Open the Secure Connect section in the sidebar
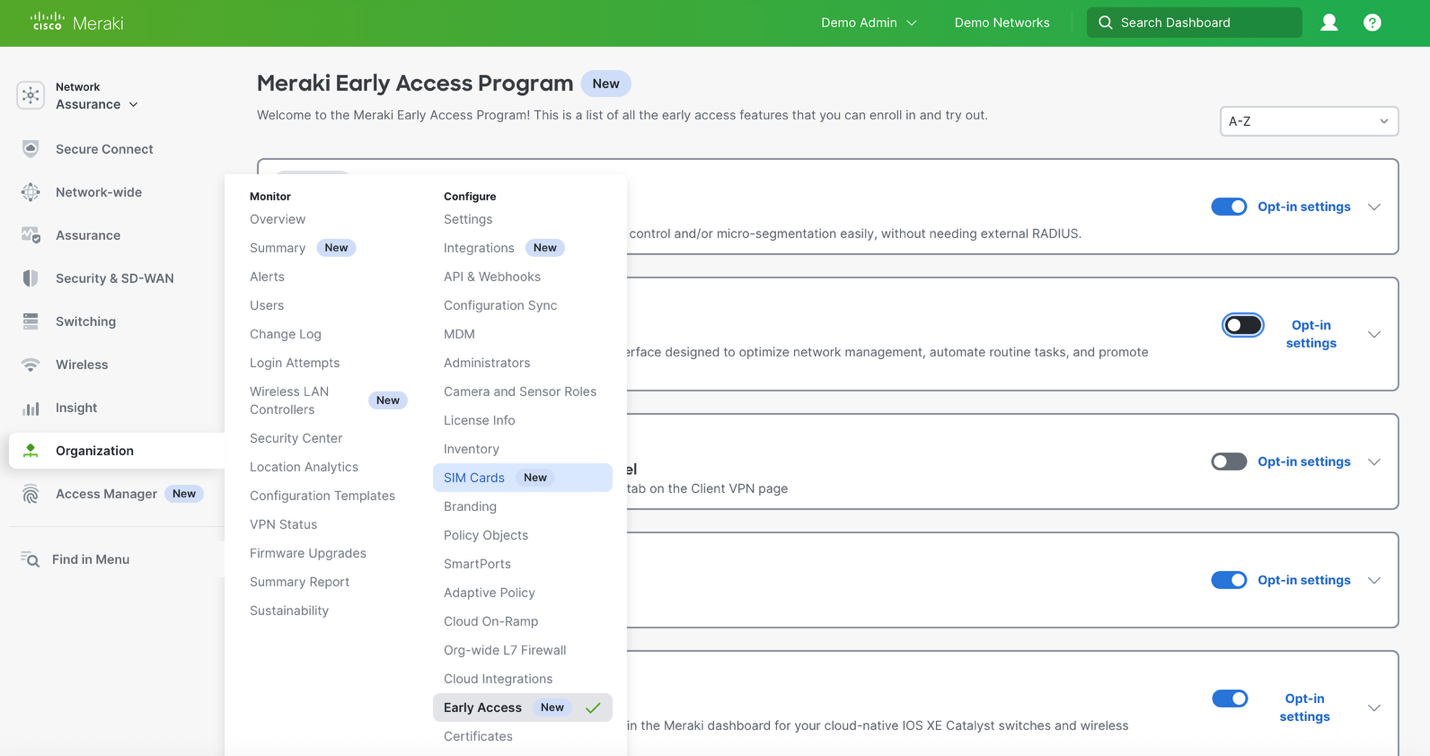Screen dimensions: 1430x756 pos(105,148)
